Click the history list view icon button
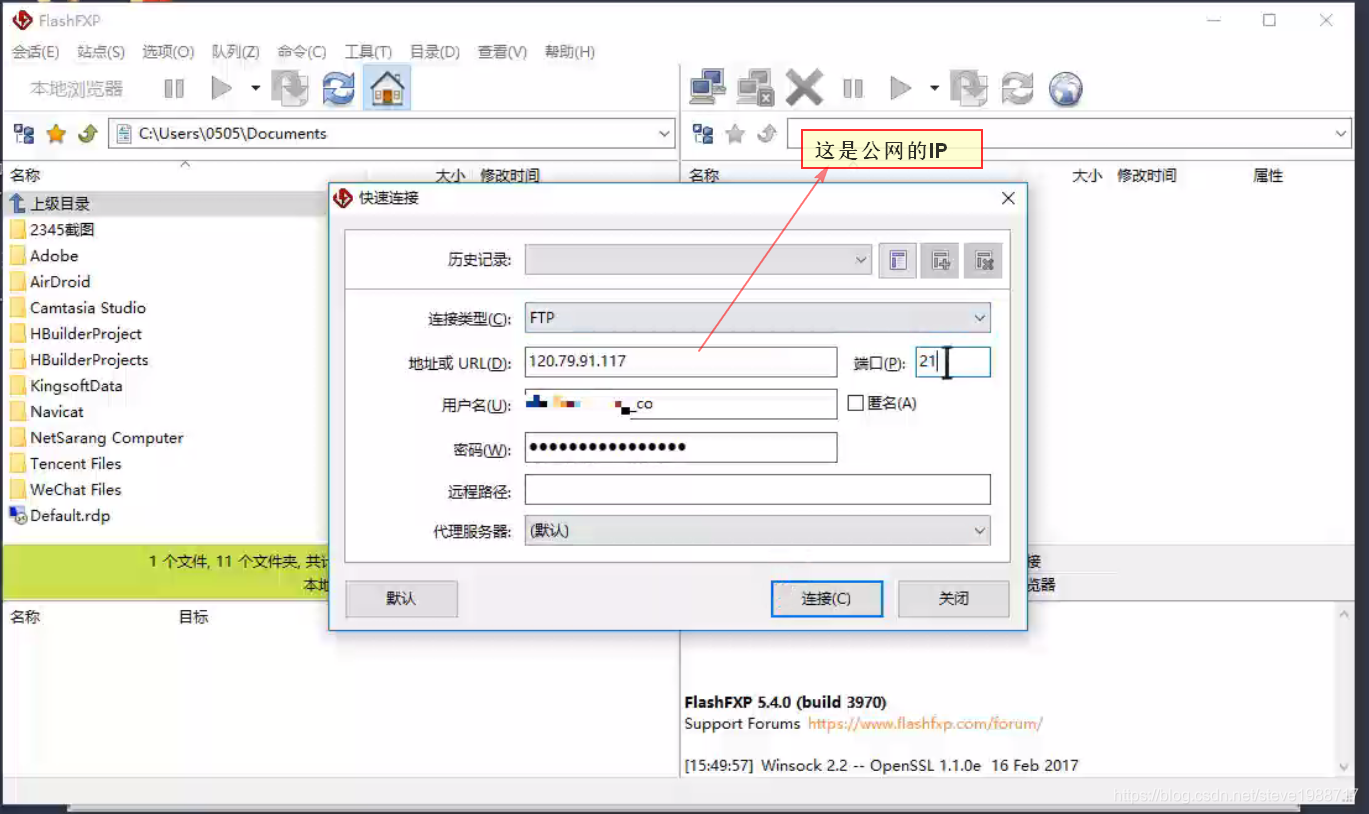1369x814 pixels. tap(898, 261)
